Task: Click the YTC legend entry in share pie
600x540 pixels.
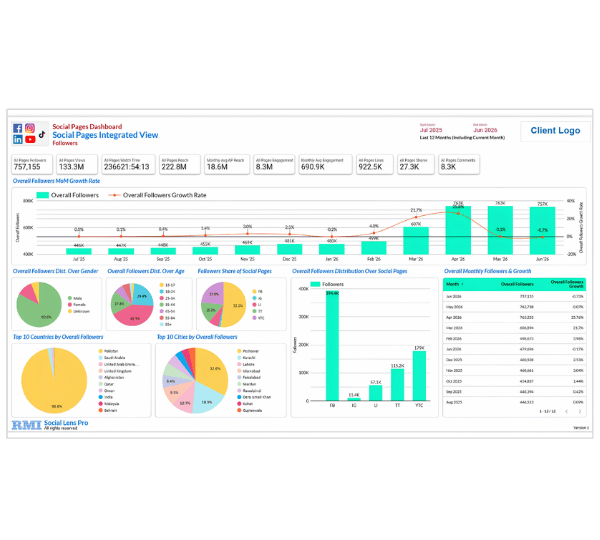Action: (x=258, y=318)
